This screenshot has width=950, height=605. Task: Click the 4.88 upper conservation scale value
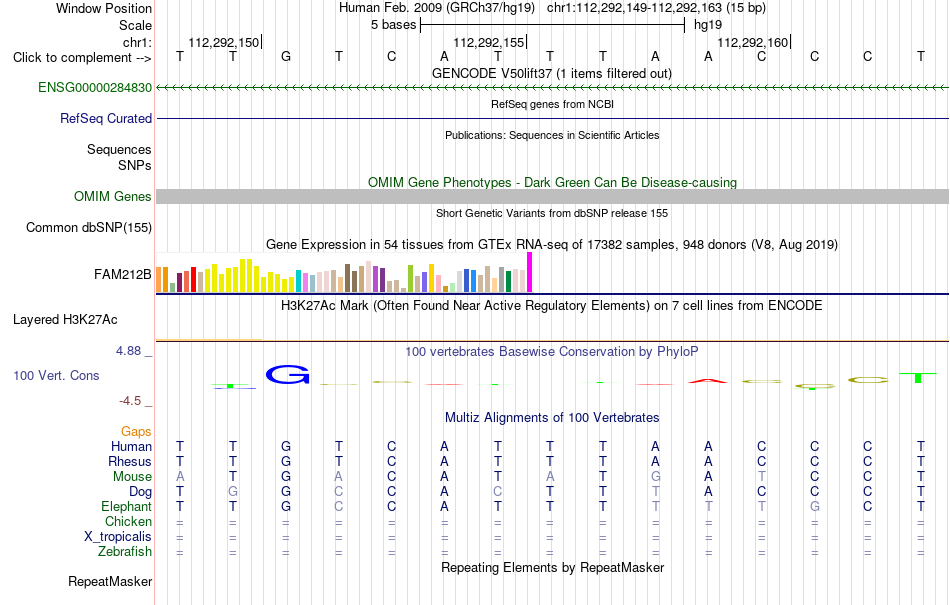click(128, 351)
